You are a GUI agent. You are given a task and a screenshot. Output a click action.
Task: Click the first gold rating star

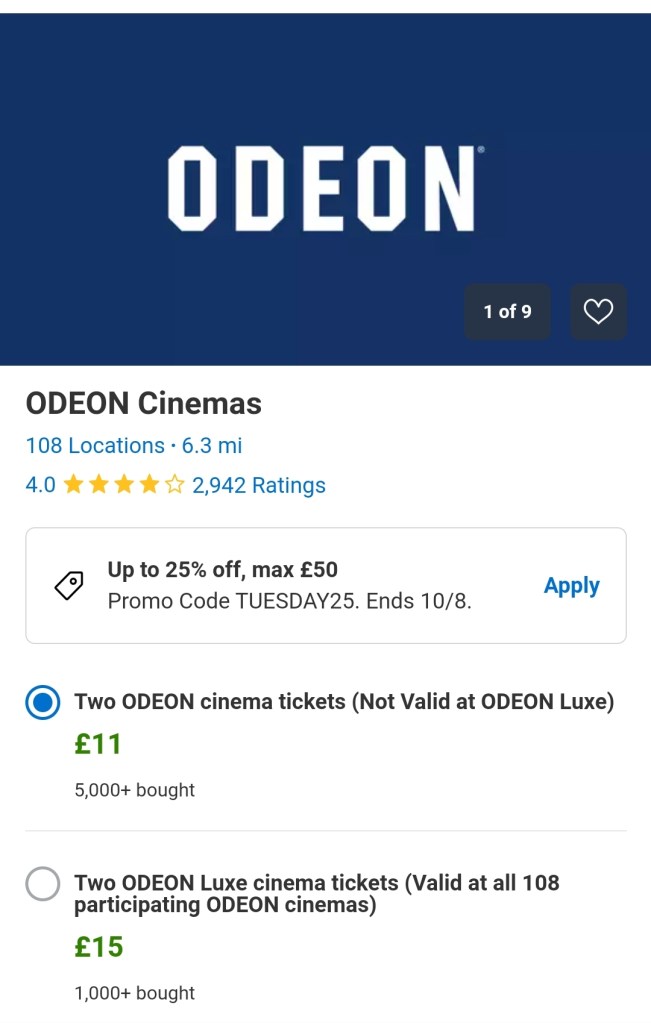tap(73, 485)
